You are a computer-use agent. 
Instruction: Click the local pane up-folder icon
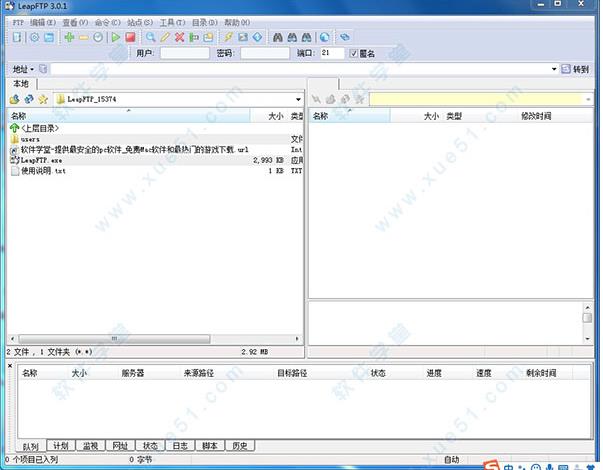point(15,99)
